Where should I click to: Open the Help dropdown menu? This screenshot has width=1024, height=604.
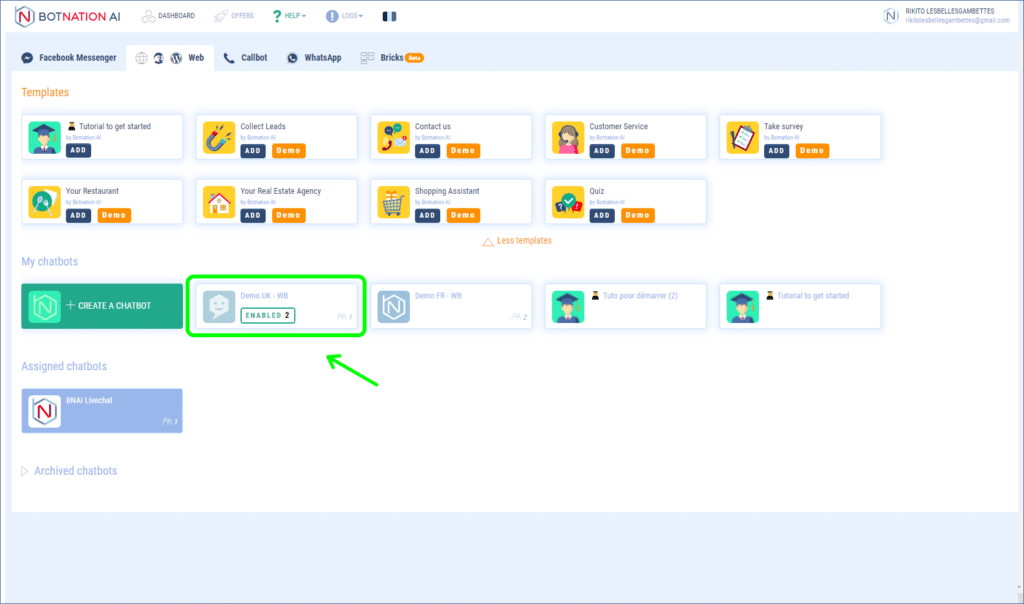[289, 16]
